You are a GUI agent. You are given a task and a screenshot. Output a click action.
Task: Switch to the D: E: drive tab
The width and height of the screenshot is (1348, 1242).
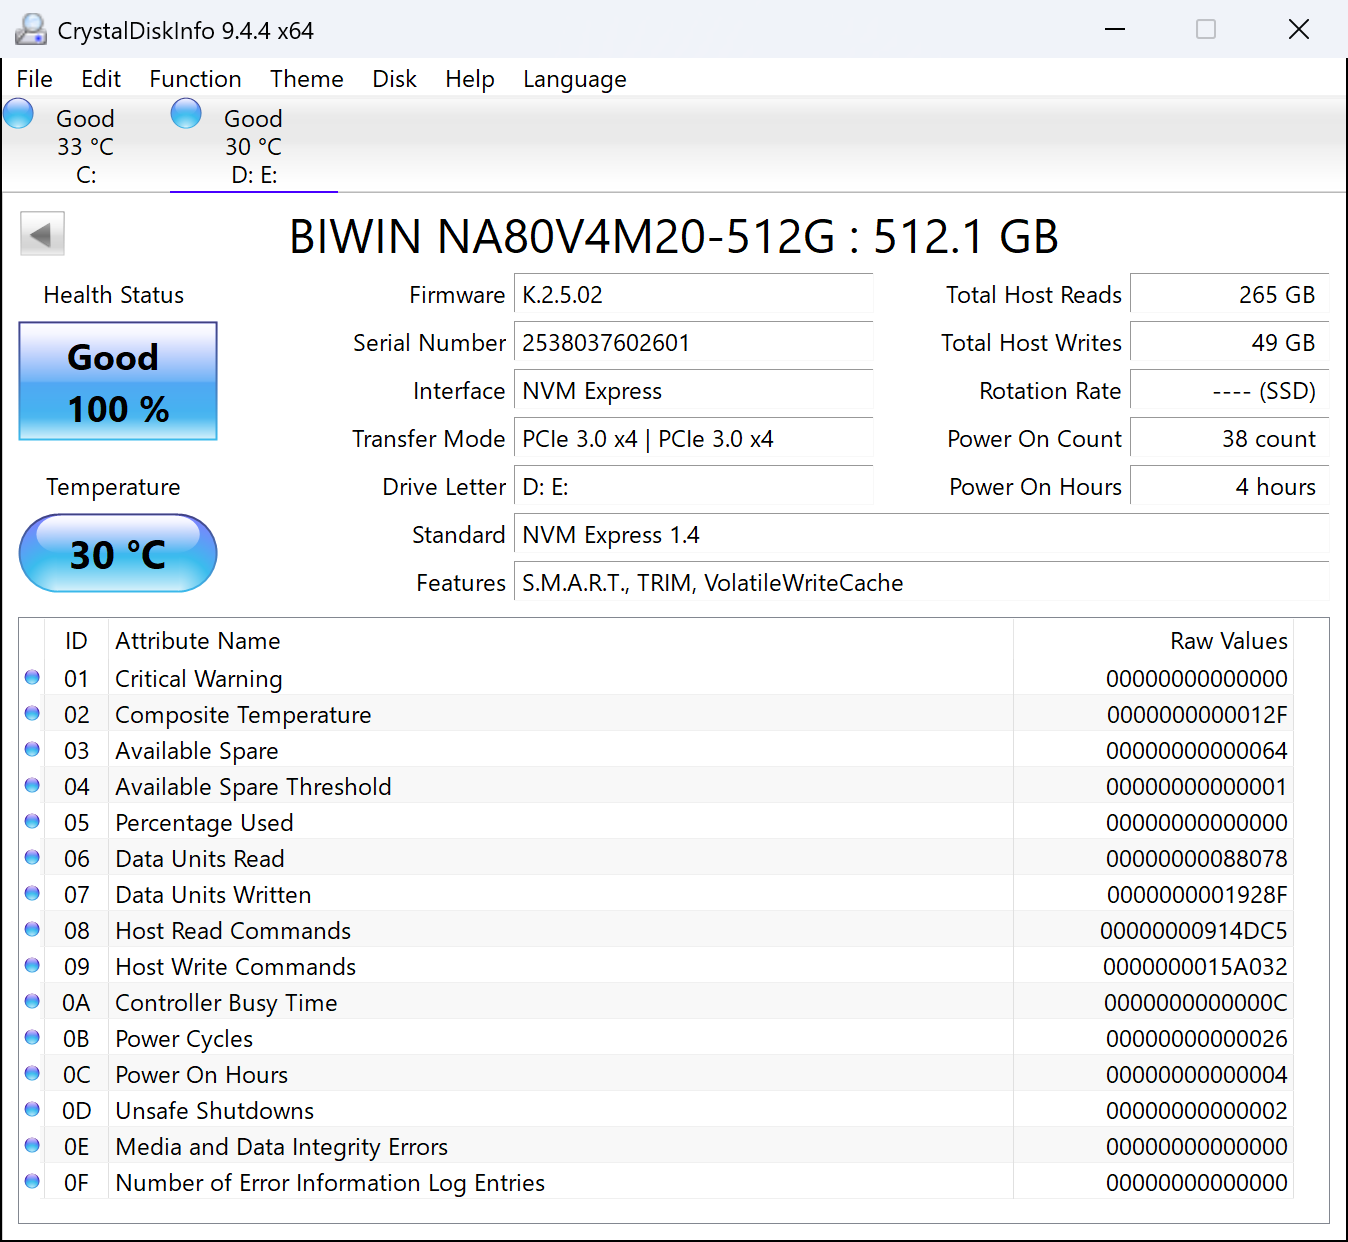coord(254,146)
